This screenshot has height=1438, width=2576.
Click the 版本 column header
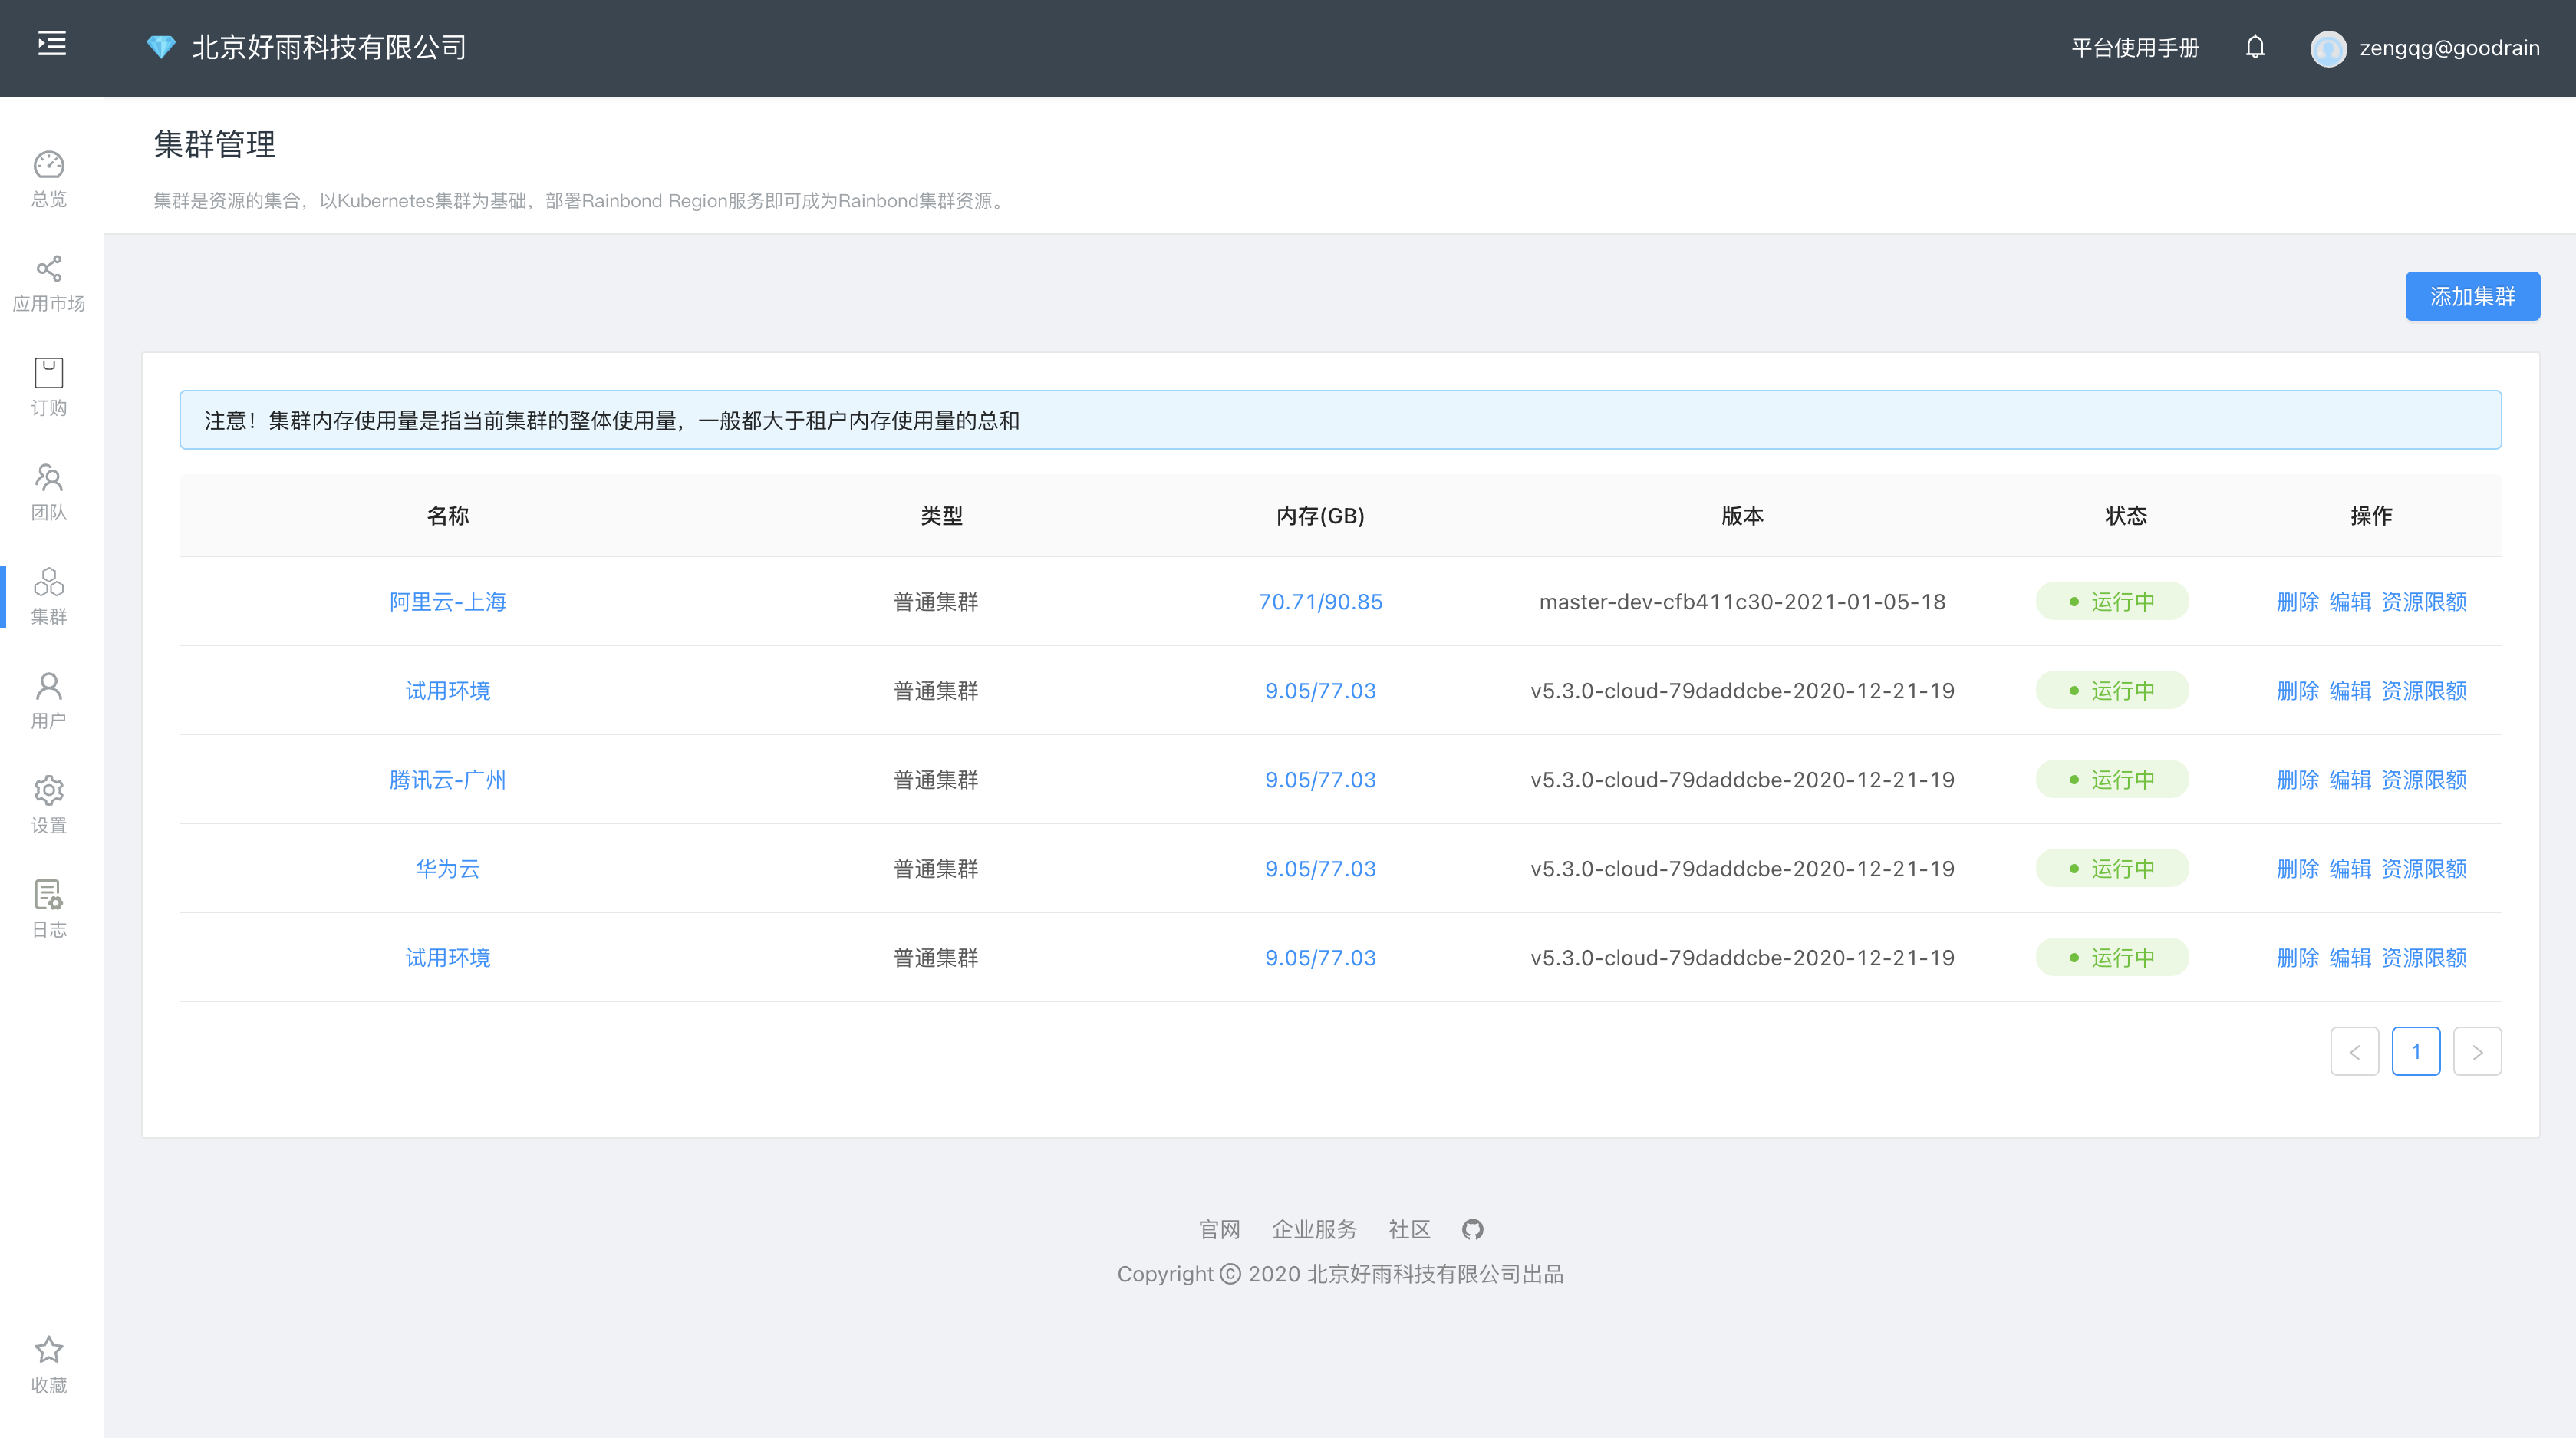point(1742,515)
